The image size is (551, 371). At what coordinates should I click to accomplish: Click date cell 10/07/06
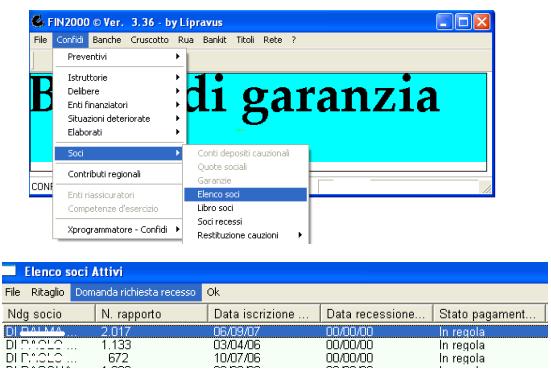pos(237,358)
